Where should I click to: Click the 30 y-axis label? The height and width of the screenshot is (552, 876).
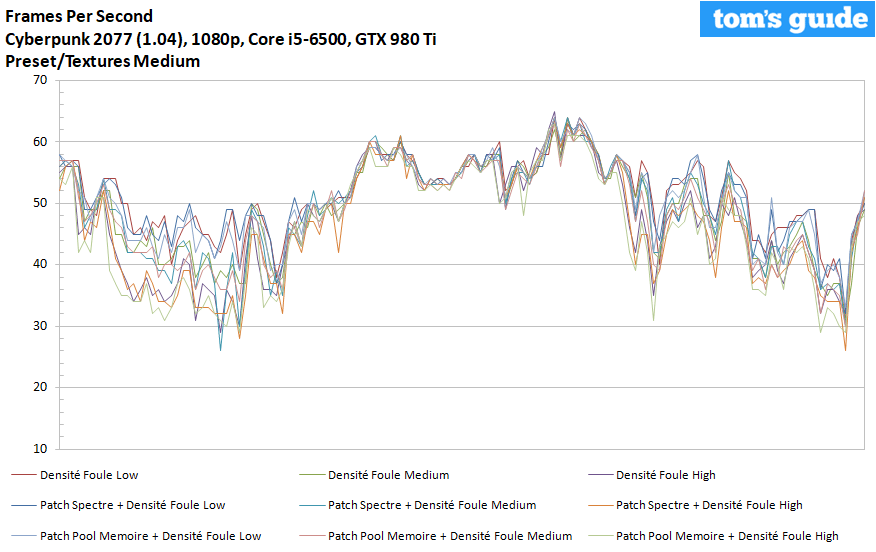tap(40, 326)
